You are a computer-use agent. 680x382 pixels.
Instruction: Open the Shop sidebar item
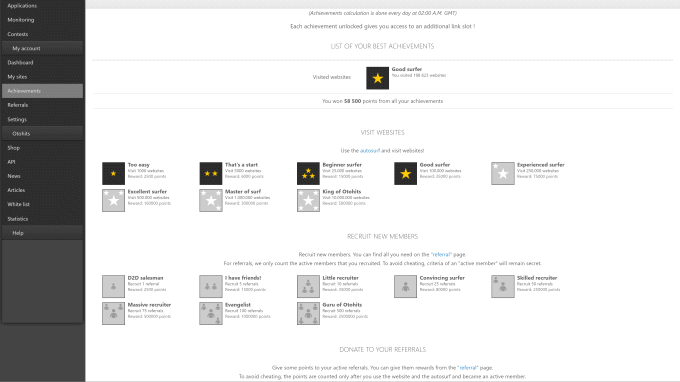coord(42,148)
